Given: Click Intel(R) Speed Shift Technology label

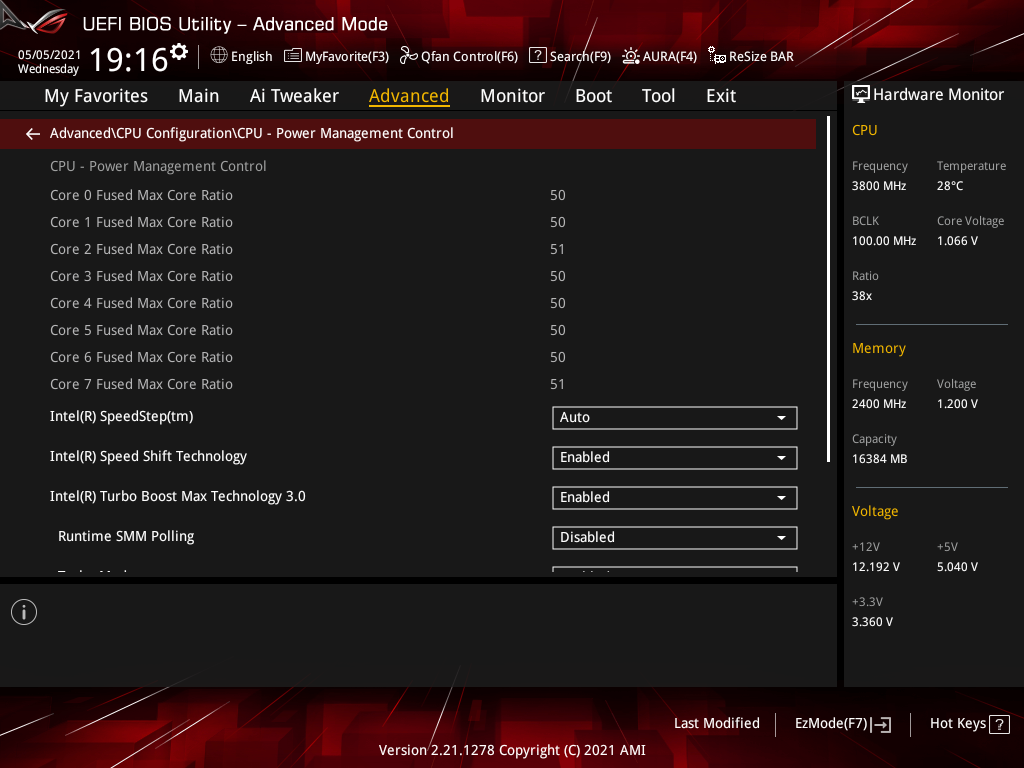Looking at the screenshot, I should [148, 456].
